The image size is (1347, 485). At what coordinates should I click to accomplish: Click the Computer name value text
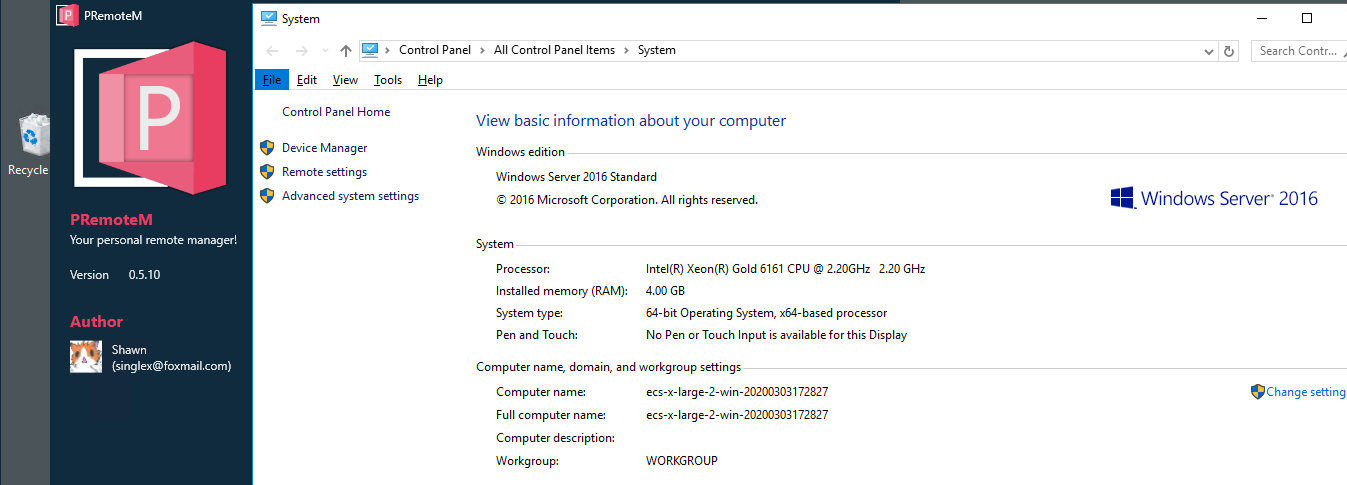point(737,392)
